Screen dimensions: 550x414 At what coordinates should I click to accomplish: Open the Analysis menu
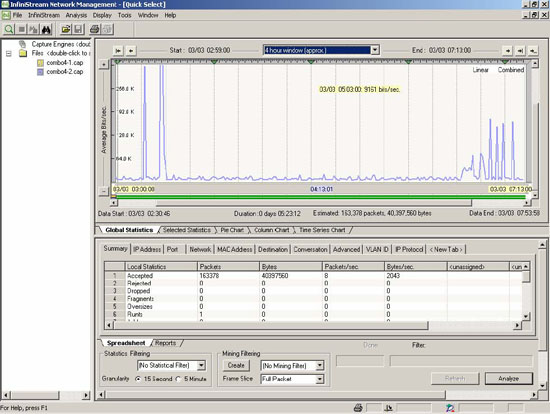click(x=76, y=15)
